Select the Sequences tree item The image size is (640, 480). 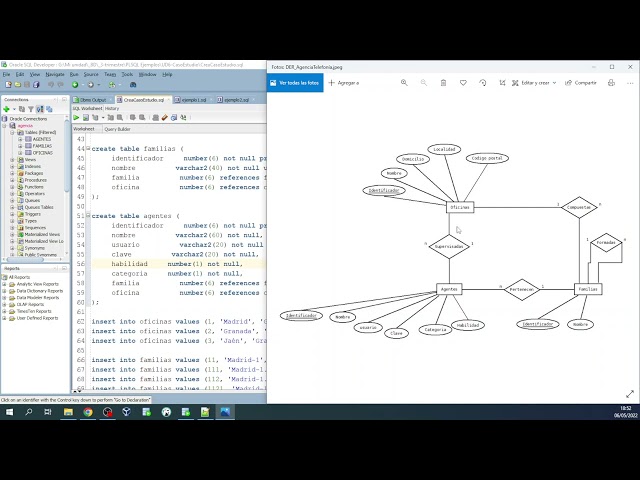pos(35,228)
